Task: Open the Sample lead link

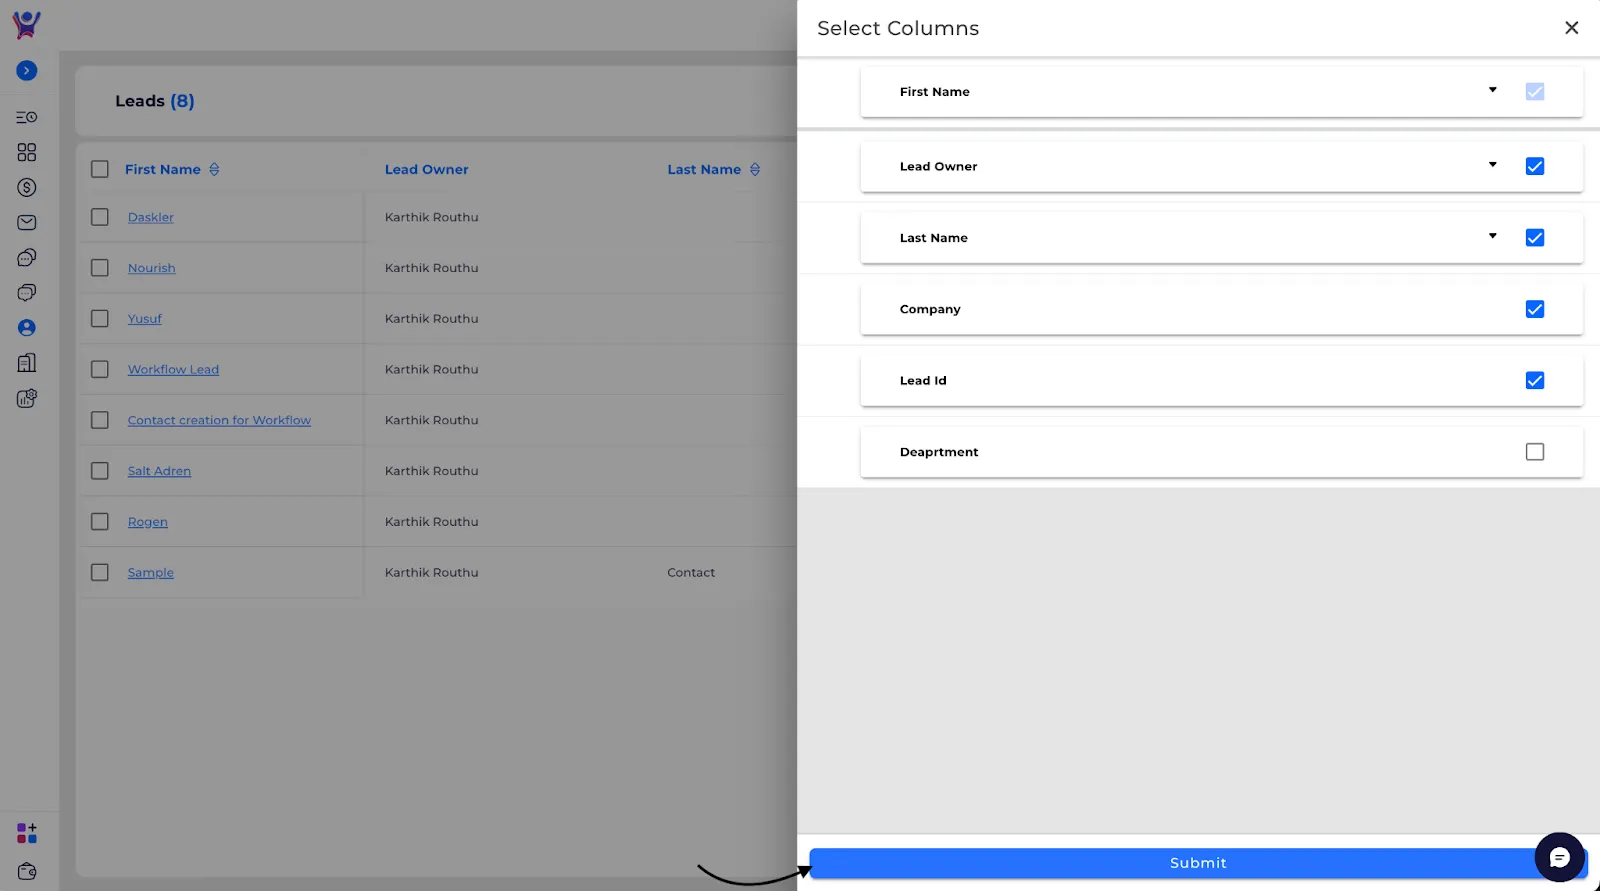Action: [151, 572]
